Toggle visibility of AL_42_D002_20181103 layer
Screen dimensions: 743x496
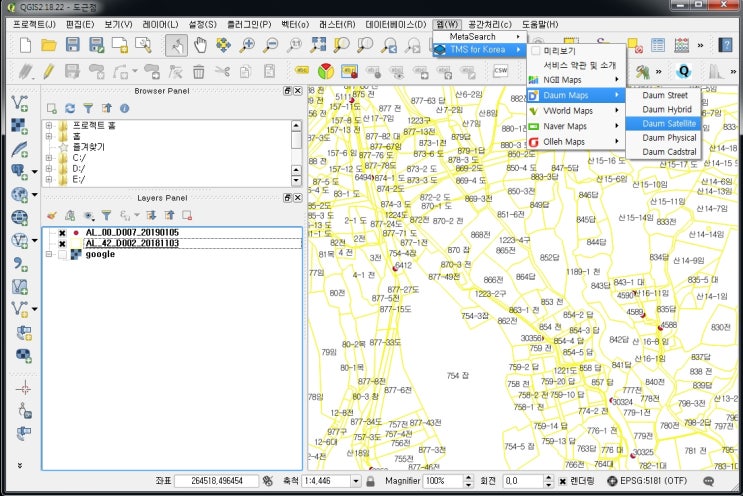pyautogui.click(x=62, y=243)
